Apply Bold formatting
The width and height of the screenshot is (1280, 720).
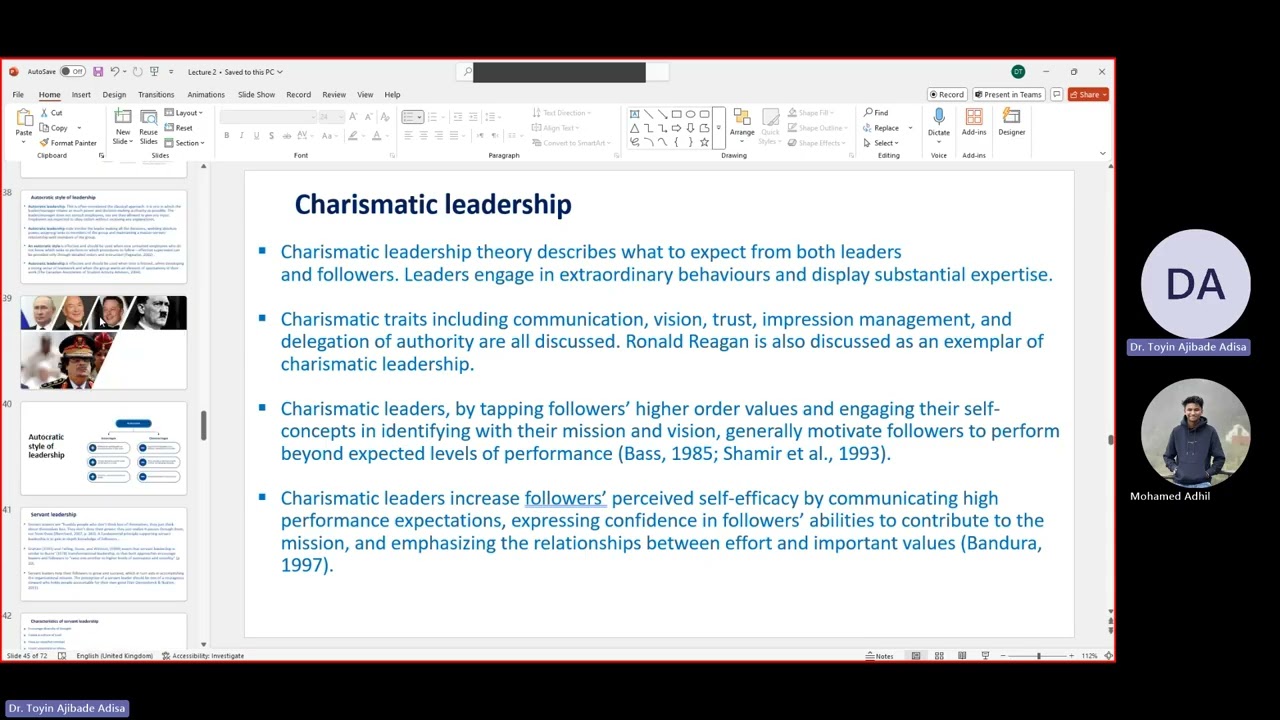click(226, 136)
